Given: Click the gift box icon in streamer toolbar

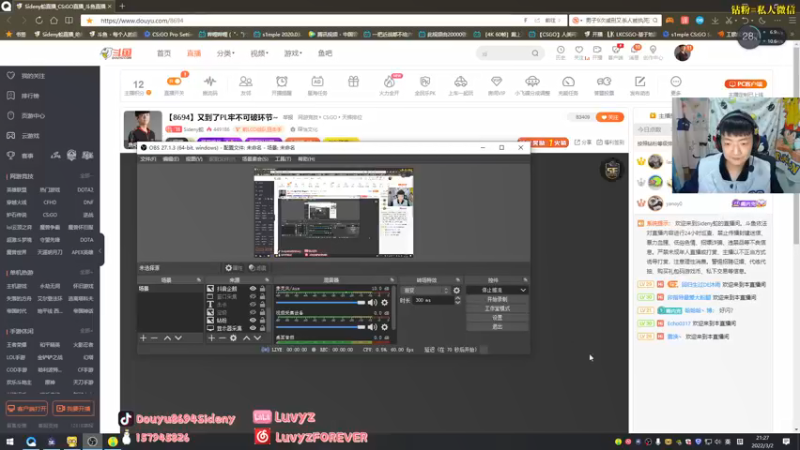Looking at the screenshot, I should coord(353,82).
